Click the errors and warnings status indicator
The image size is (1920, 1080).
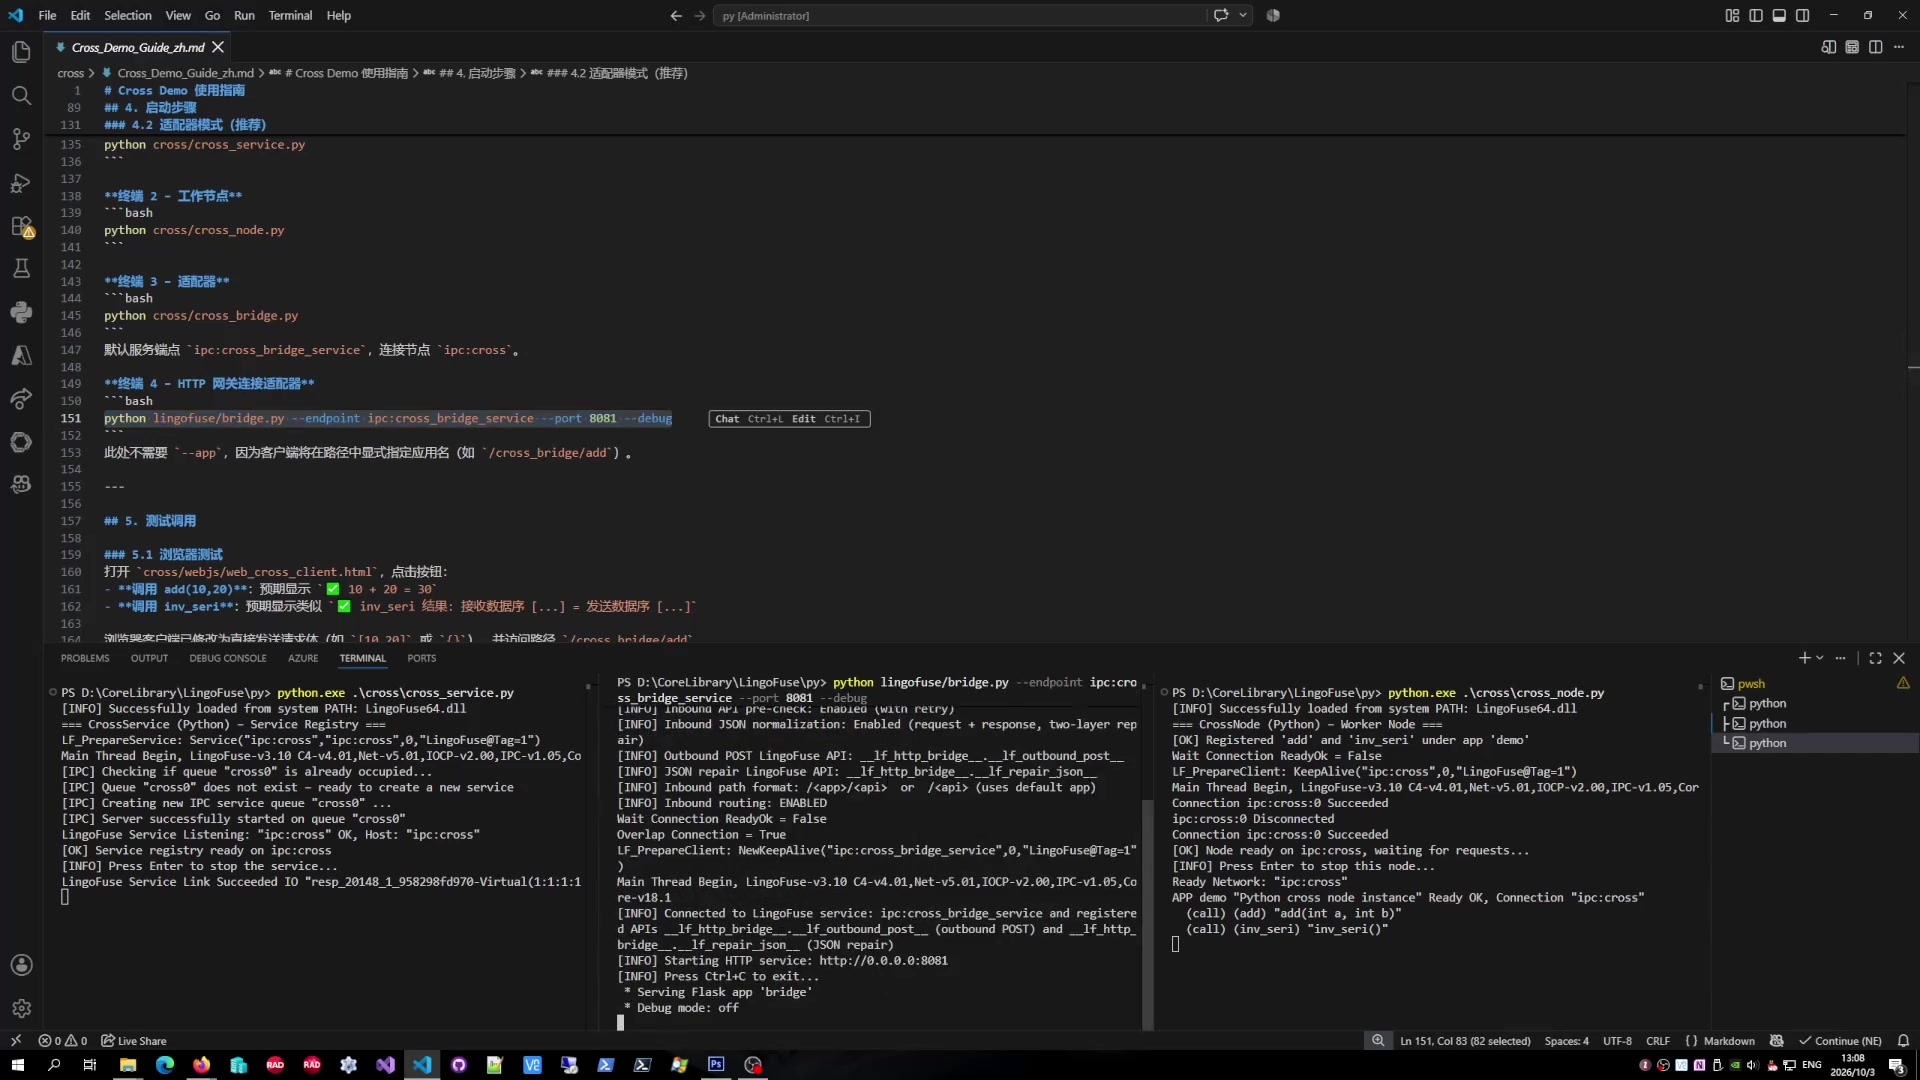[x=63, y=1041]
